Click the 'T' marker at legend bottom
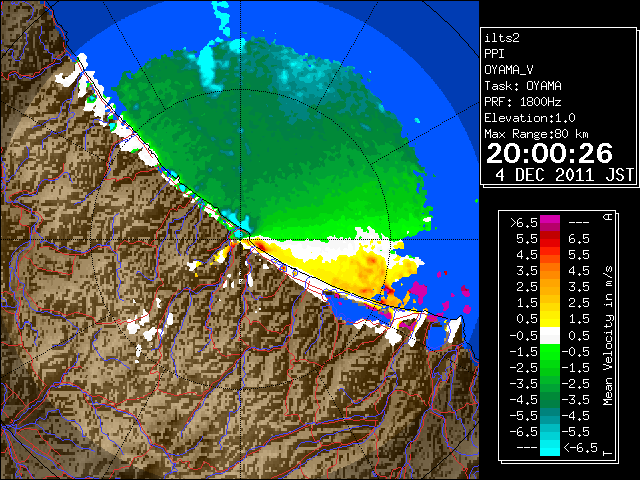This screenshot has height=480, width=640. pos(608,452)
